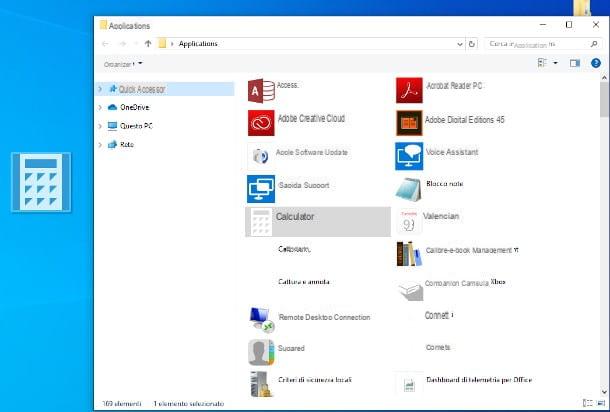Open the Acrobat Reader icon
Image resolution: width=610 pixels, height=412 pixels.
click(409, 90)
